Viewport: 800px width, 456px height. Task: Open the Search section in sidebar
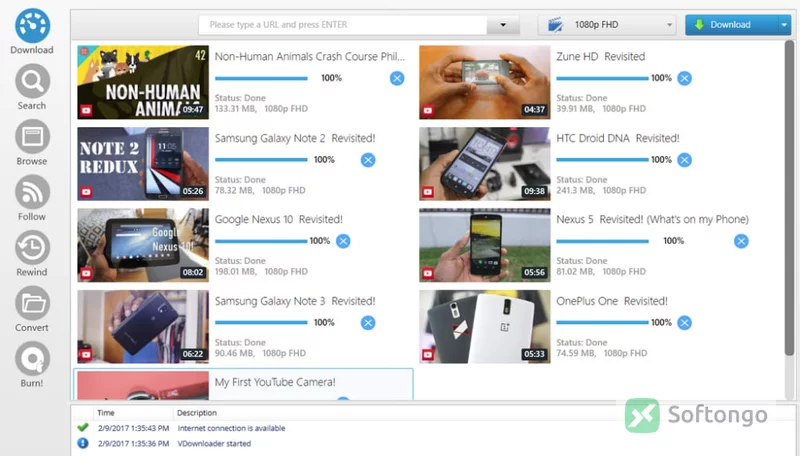click(32, 87)
